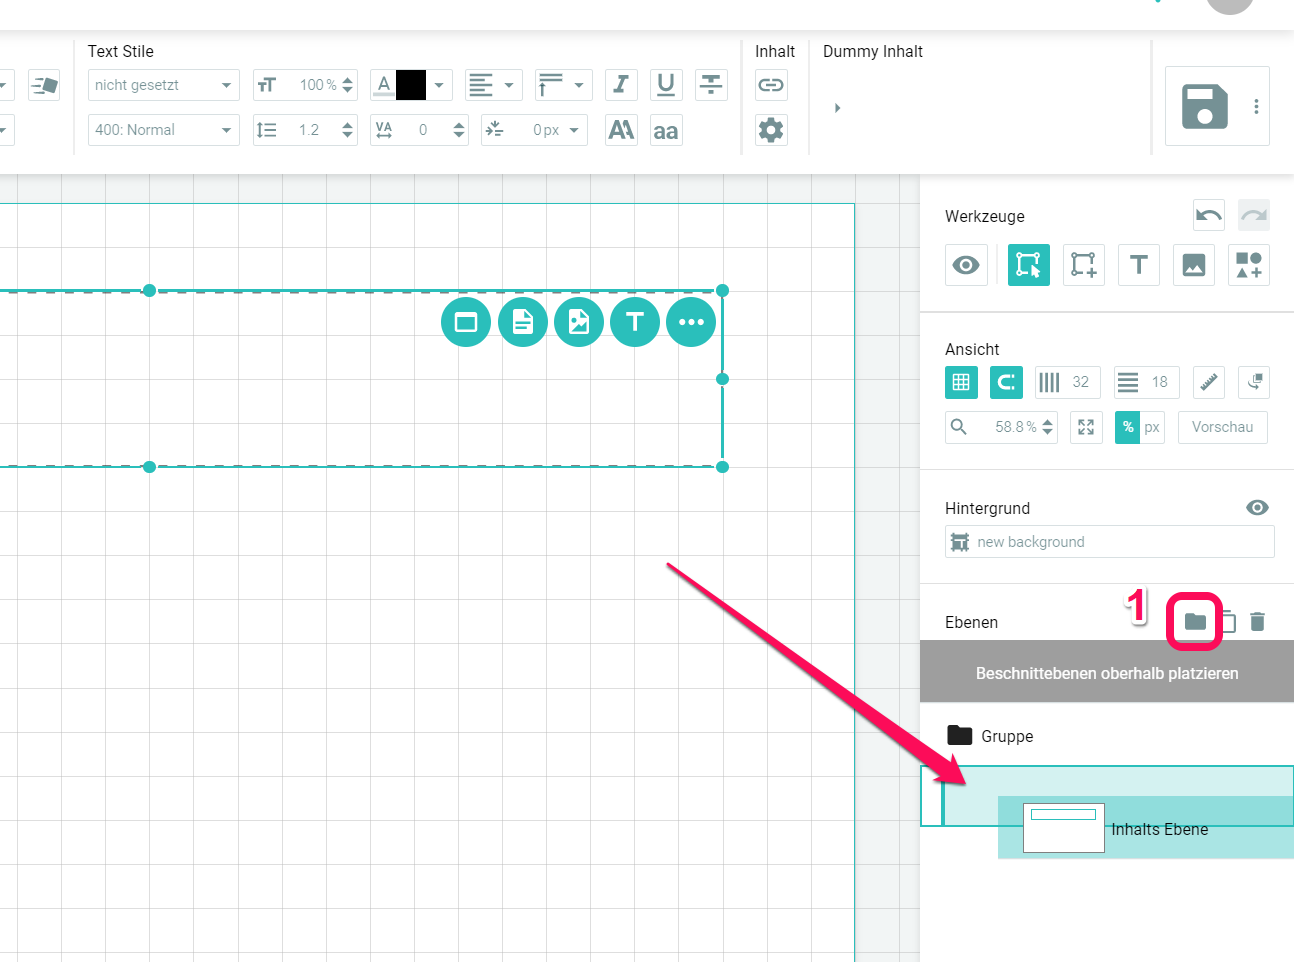Undo the last action
The height and width of the screenshot is (962, 1294).
(x=1209, y=215)
